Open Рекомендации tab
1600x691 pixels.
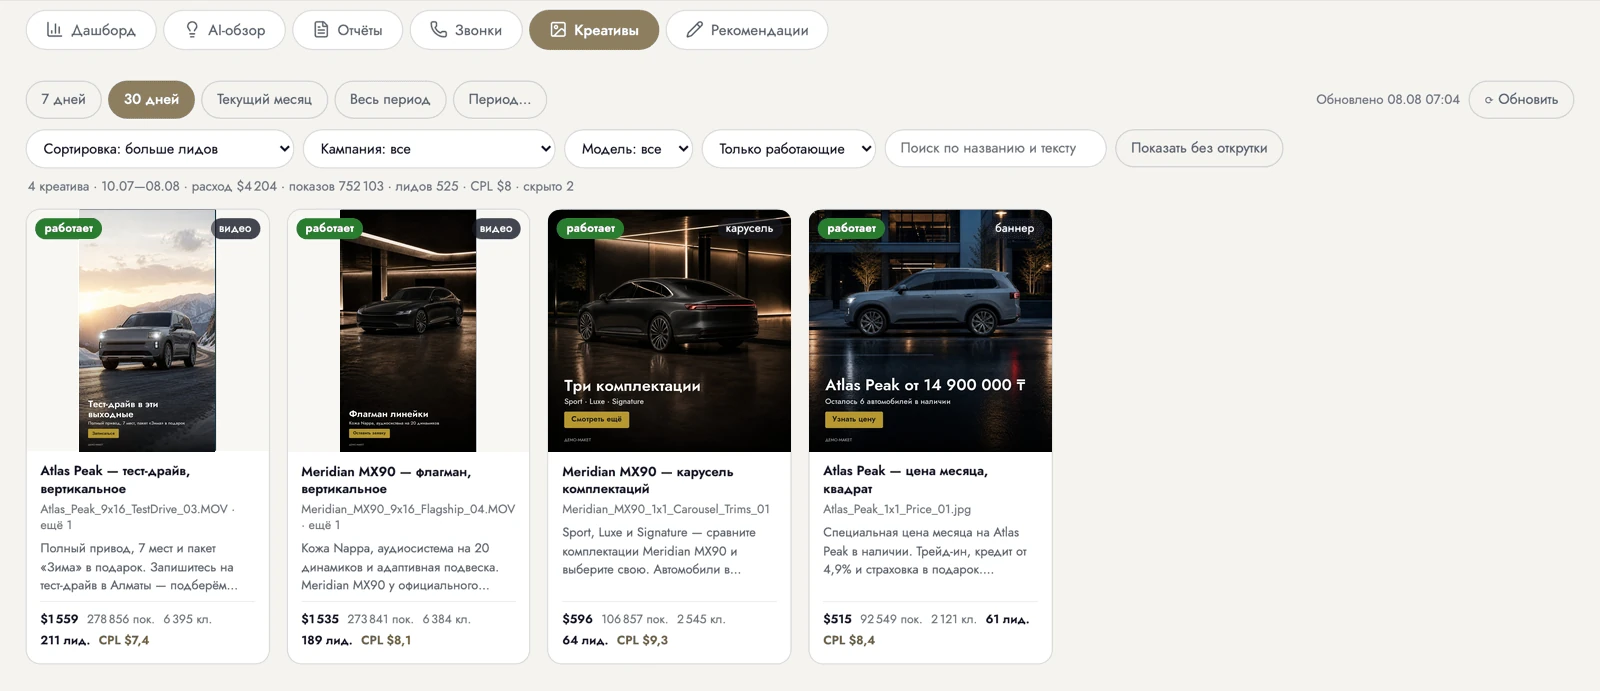point(747,30)
